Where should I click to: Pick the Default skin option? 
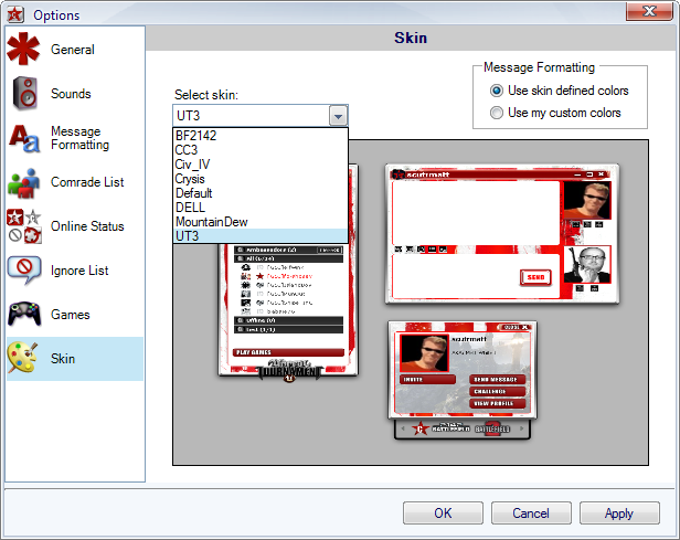(260, 193)
